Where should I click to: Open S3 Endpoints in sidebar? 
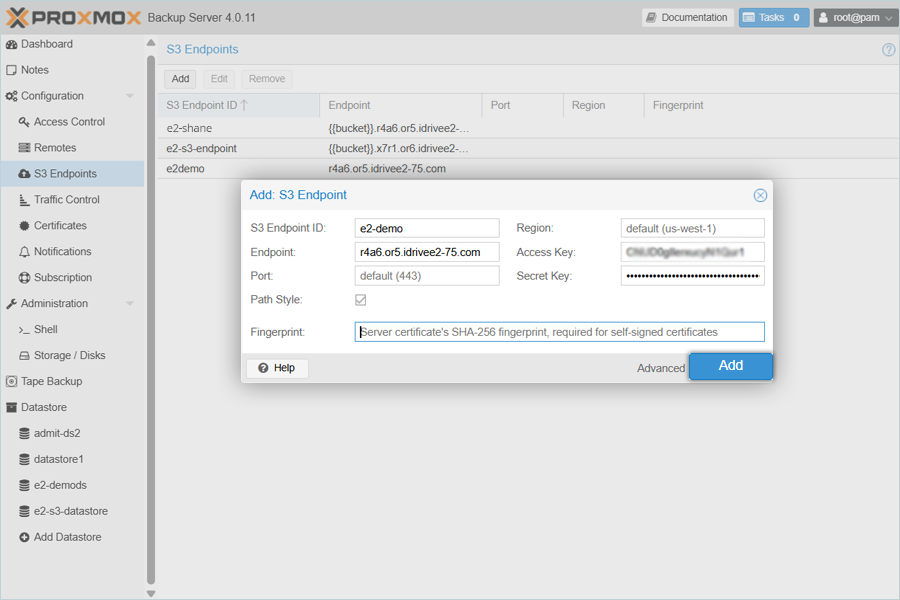tap(64, 174)
